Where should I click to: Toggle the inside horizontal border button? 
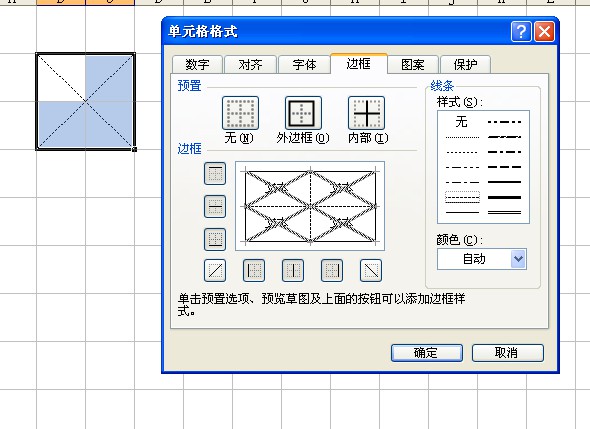(x=215, y=206)
